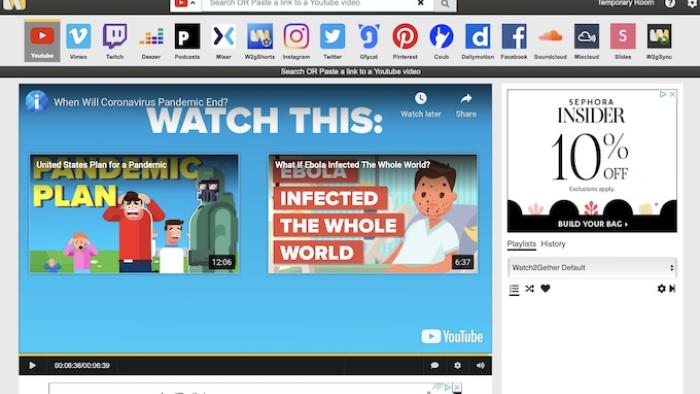The height and width of the screenshot is (394, 700).
Task: Click the playlist list view icon
Action: [x=514, y=289]
